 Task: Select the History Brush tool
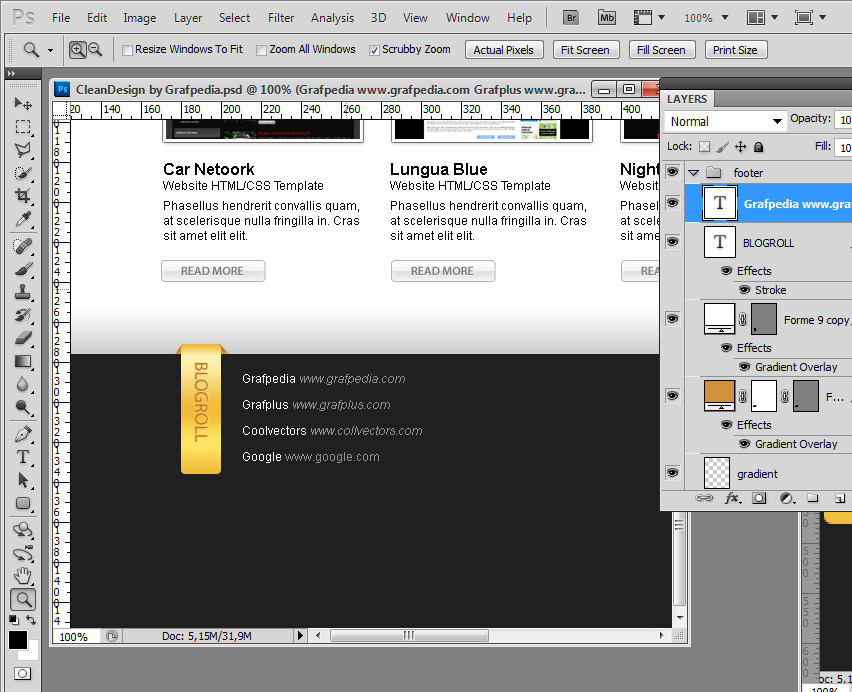tap(23, 315)
